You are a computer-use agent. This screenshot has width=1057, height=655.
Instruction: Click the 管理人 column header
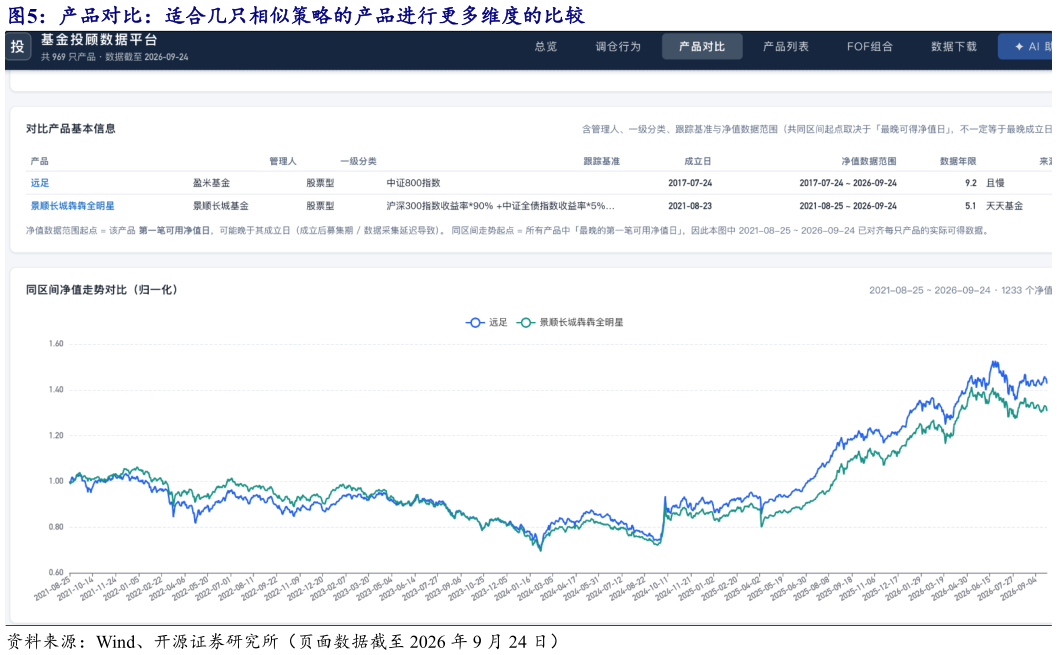click(282, 161)
